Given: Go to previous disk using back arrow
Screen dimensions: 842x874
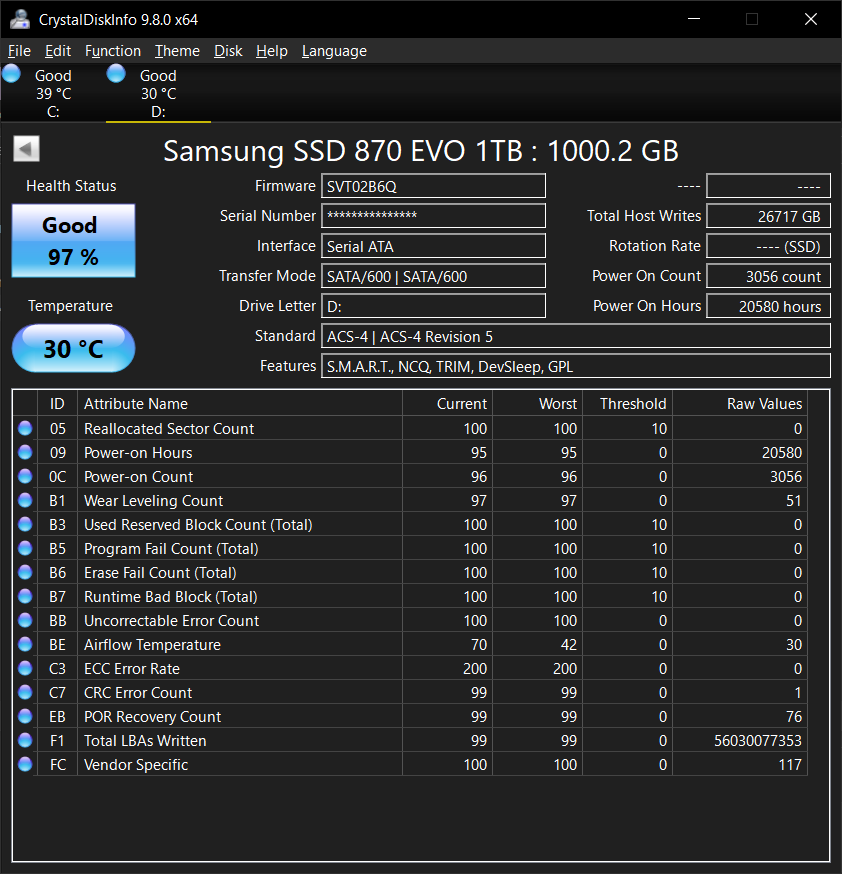Looking at the screenshot, I should tap(26, 149).
